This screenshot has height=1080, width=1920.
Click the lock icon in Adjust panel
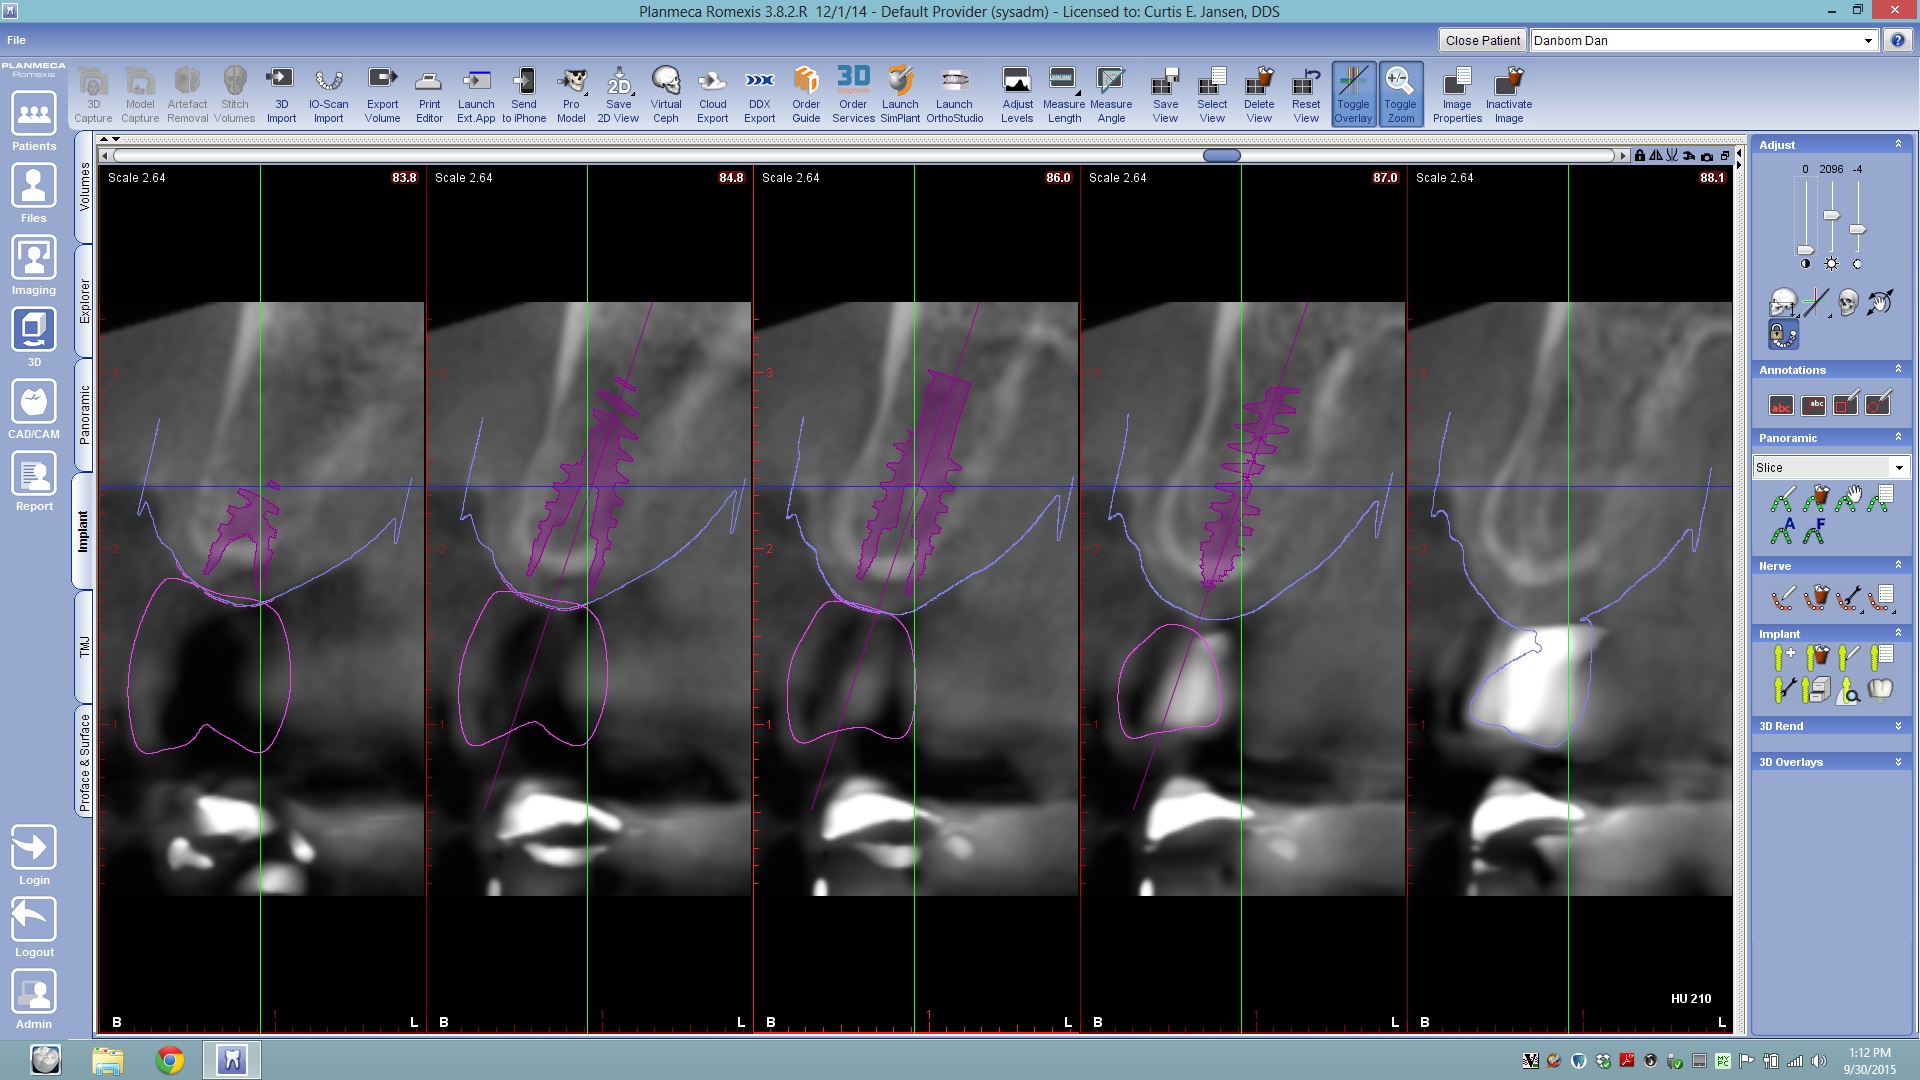click(x=1782, y=335)
